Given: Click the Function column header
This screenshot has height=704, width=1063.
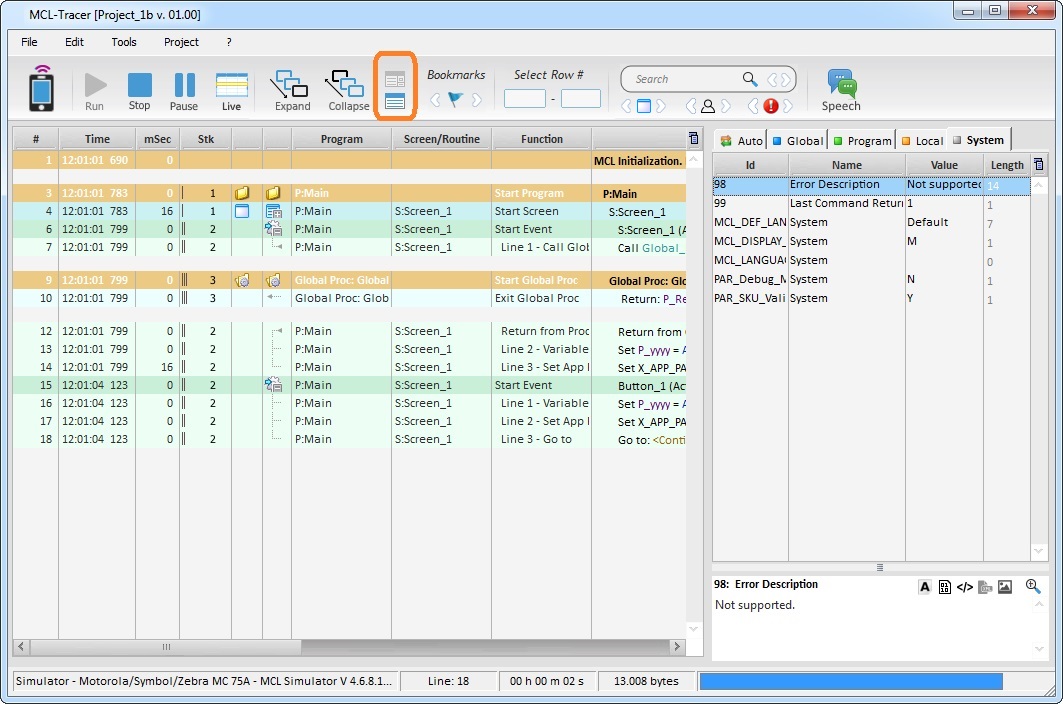Looking at the screenshot, I should [x=542, y=139].
